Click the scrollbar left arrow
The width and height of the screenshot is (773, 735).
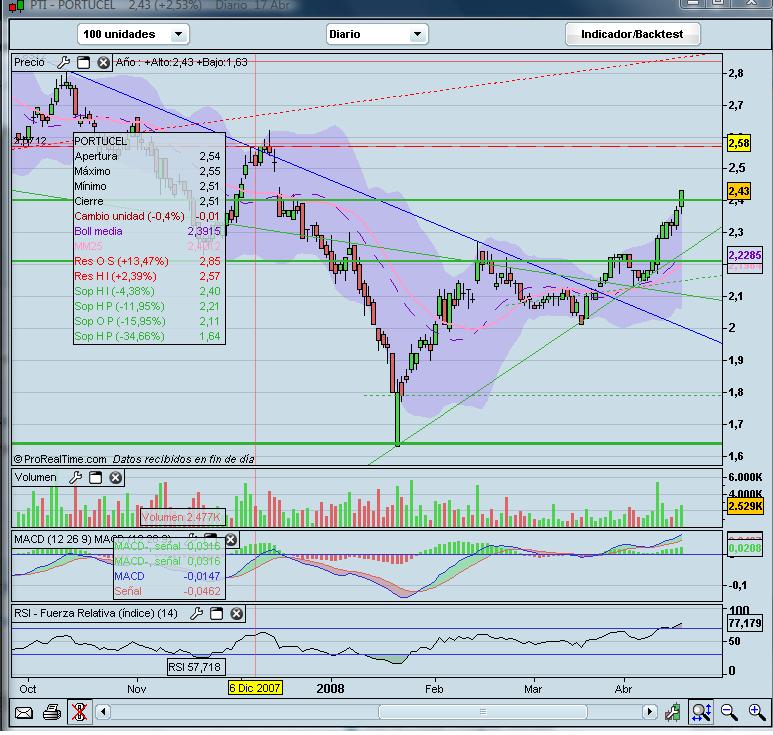pyautogui.click(x=103, y=712)
